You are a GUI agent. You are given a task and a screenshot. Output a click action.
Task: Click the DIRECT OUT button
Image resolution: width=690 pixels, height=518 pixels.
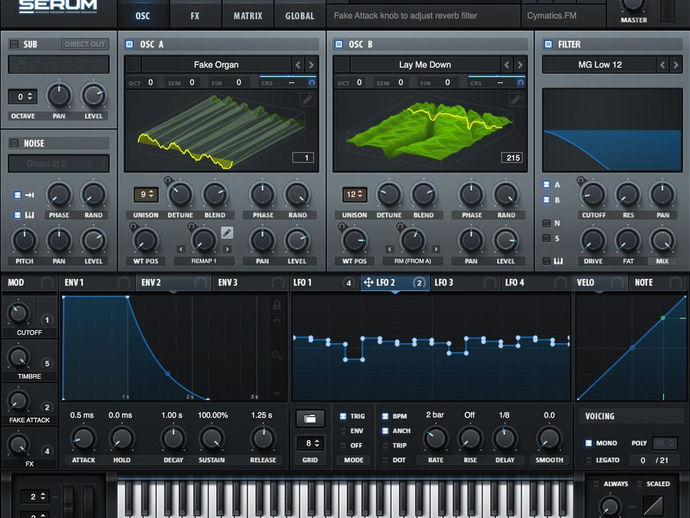coord(85,44)
